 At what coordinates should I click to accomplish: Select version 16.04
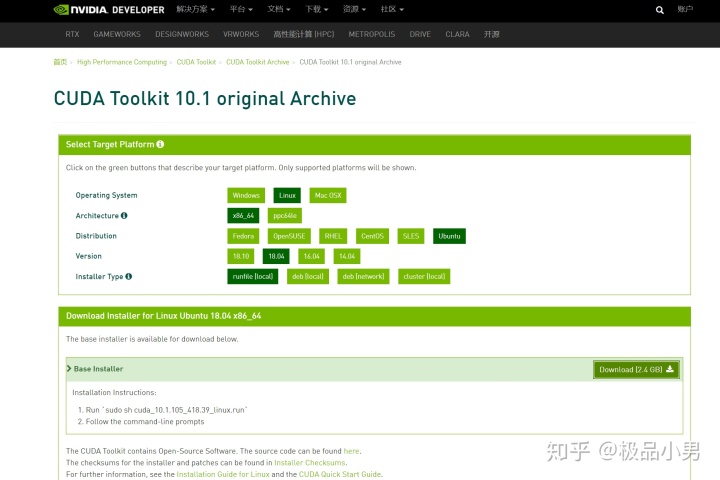(x=311, y=256)
